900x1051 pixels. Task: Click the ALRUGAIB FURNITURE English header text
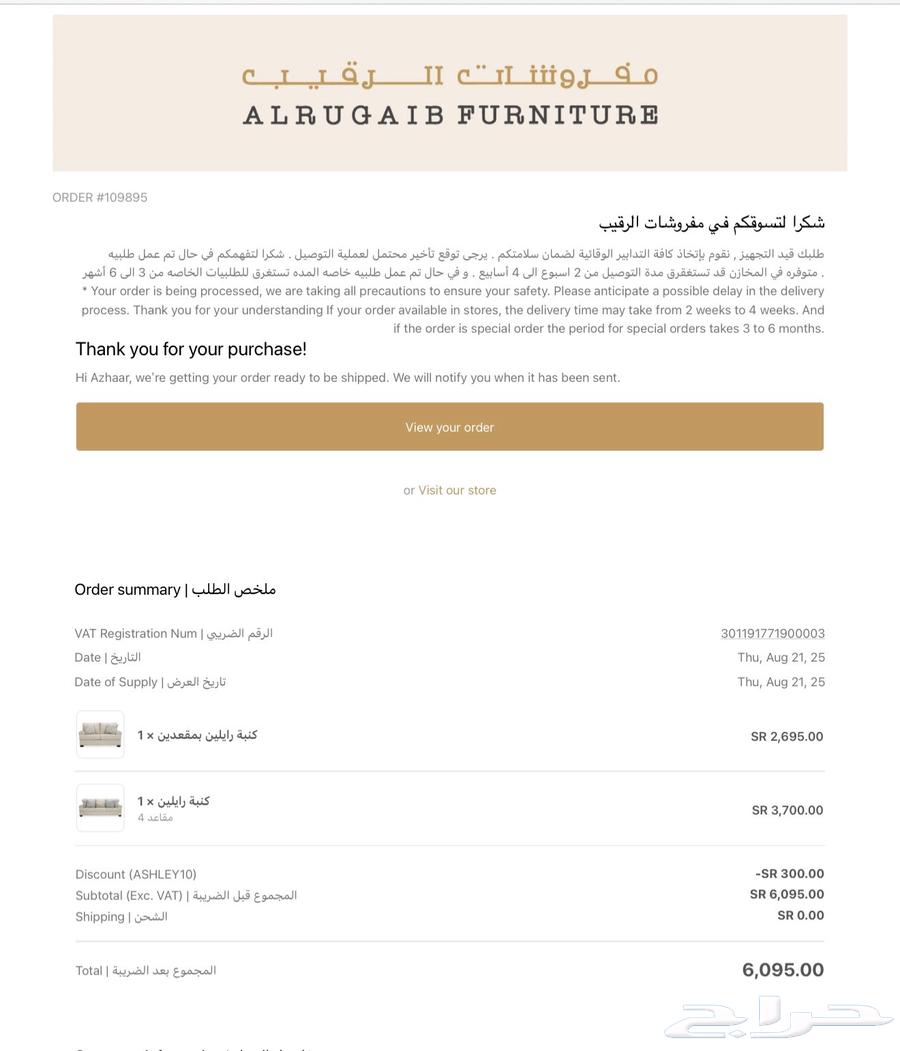tap(450, 114)
